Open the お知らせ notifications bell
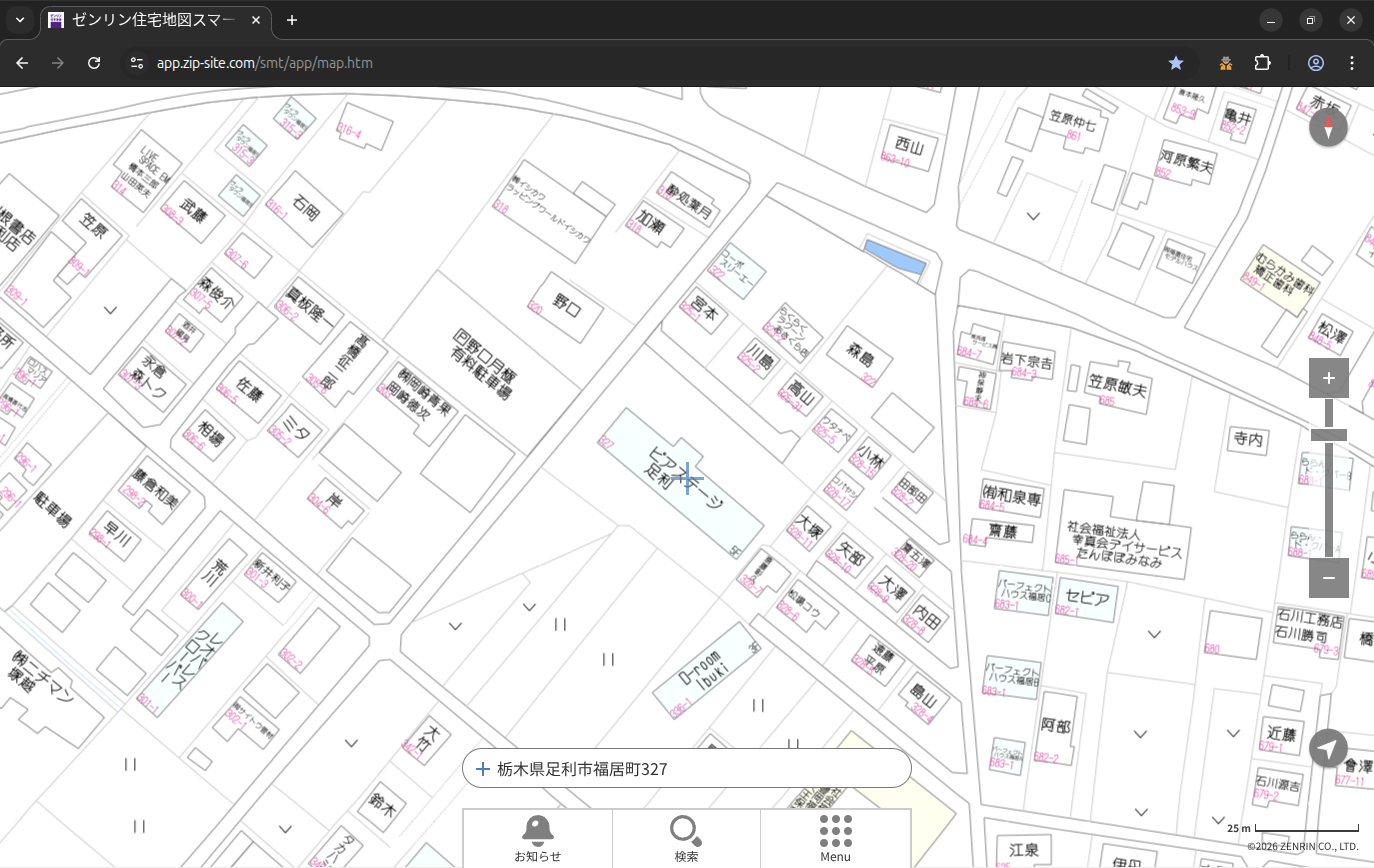 click(537, 838)
